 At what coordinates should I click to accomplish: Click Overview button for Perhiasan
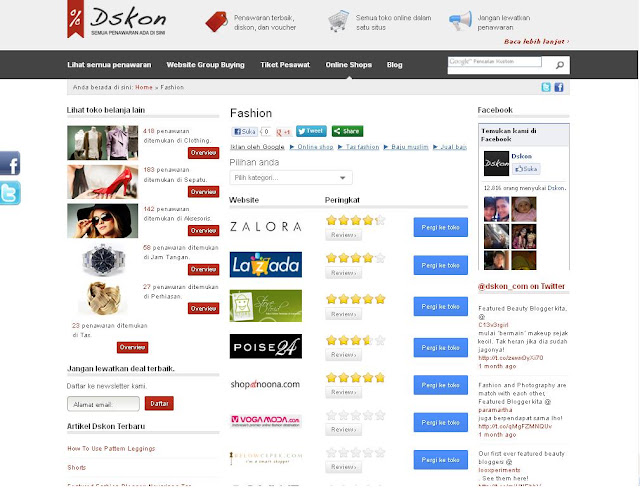tap(204, 308)
